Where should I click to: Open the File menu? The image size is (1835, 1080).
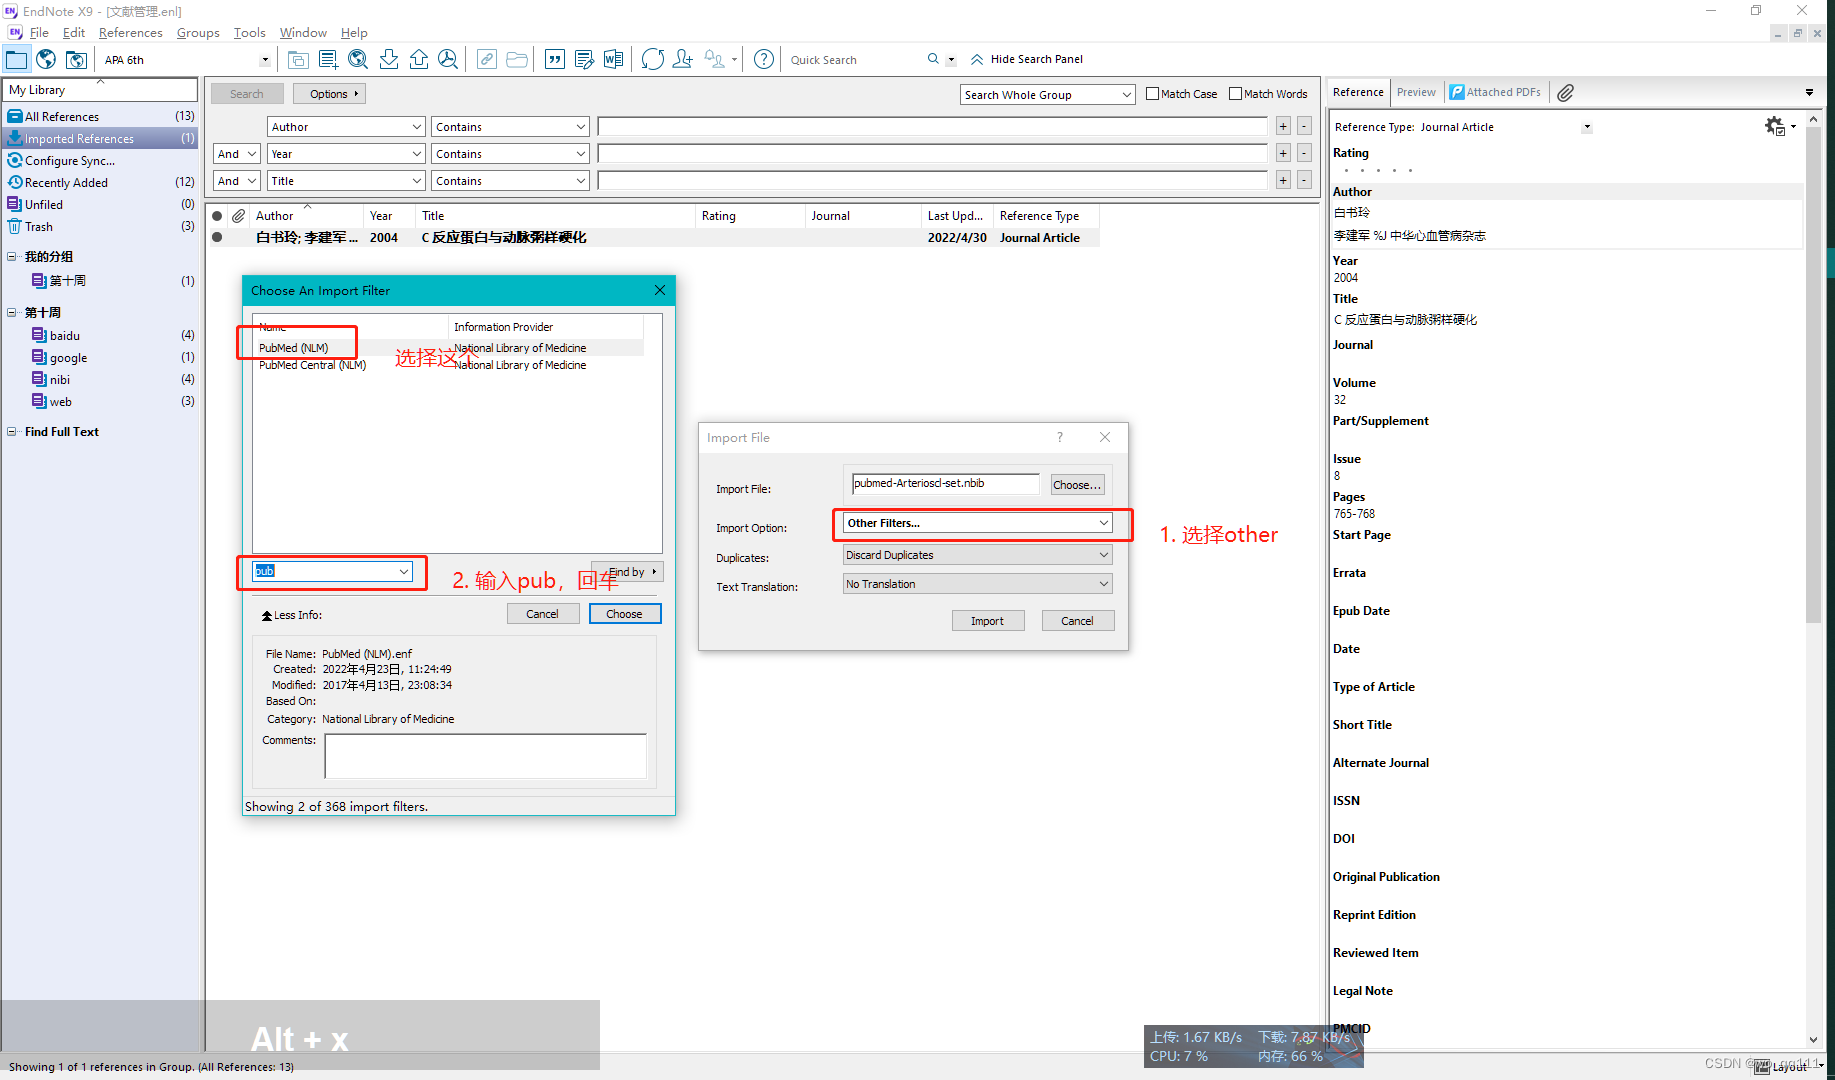tap(39, 33)
